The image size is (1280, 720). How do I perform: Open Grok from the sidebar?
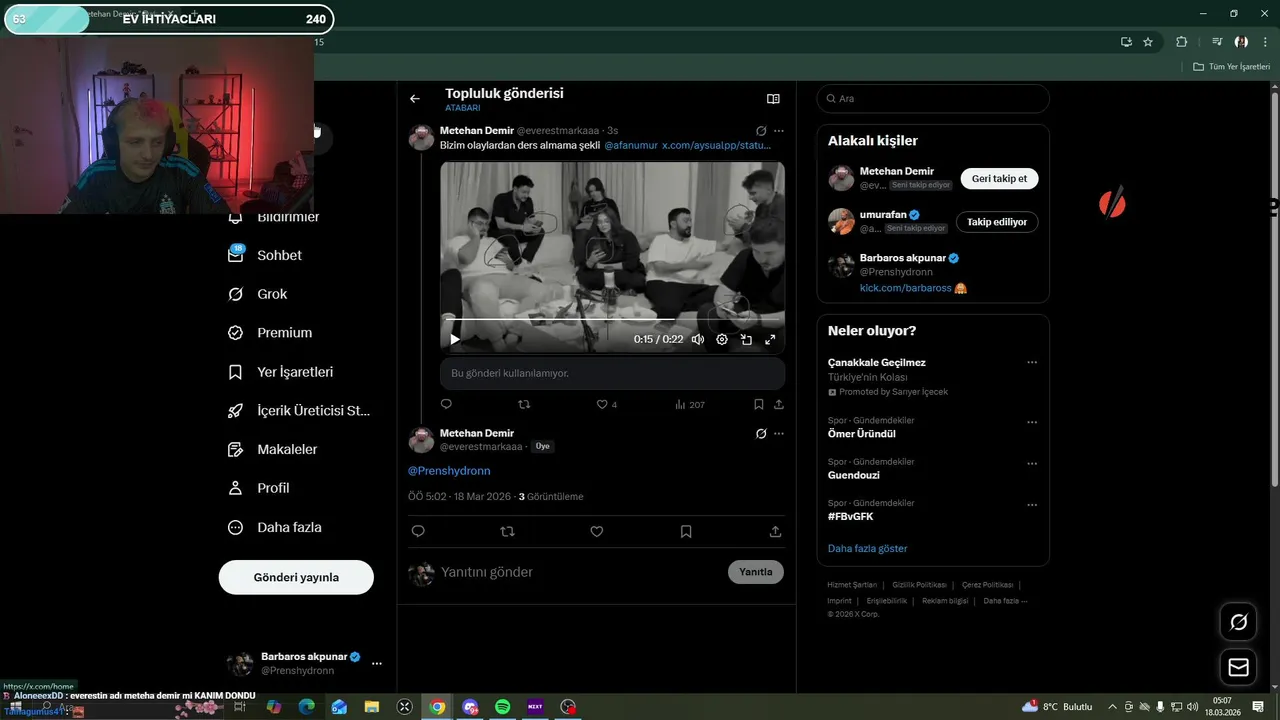point(258,294)
